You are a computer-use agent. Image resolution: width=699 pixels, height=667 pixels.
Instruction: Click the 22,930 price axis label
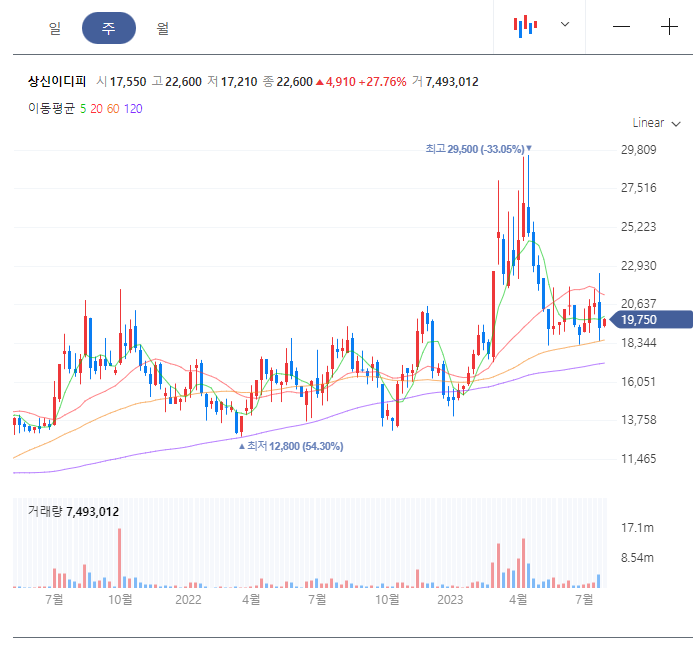639,266
